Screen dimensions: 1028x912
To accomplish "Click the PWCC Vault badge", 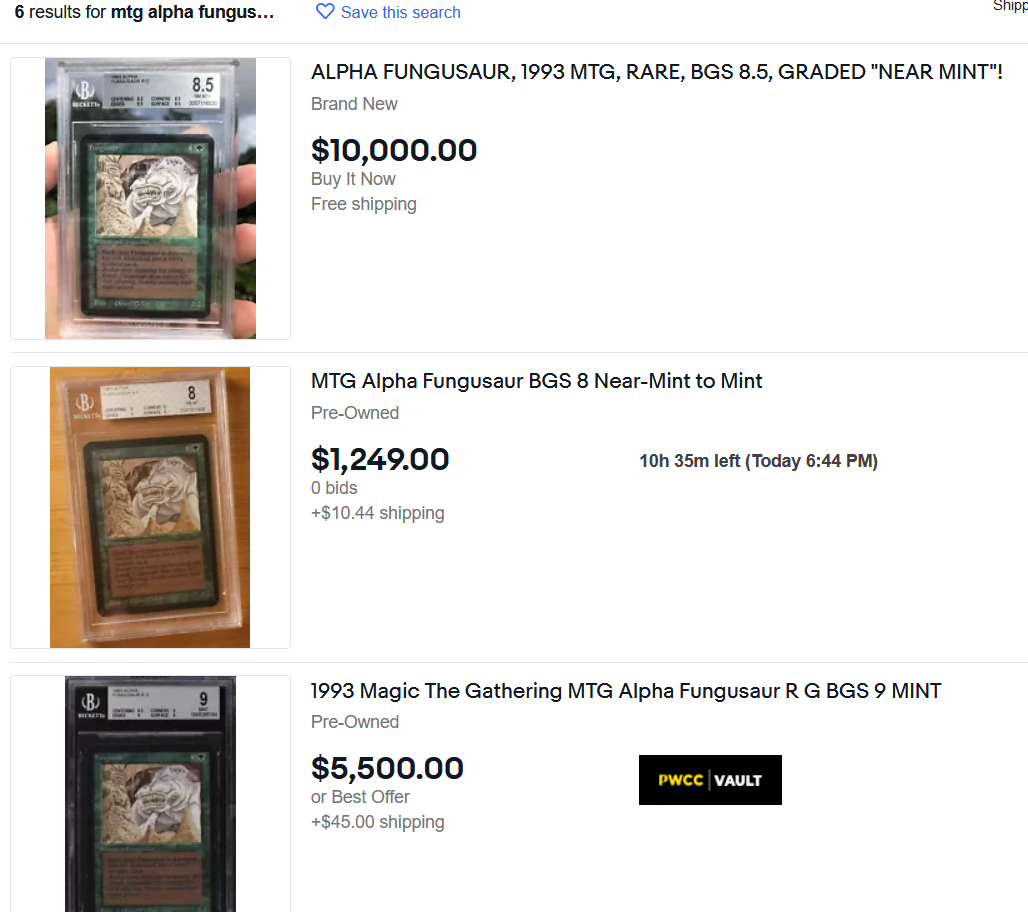I will click(x=710, y=780).
